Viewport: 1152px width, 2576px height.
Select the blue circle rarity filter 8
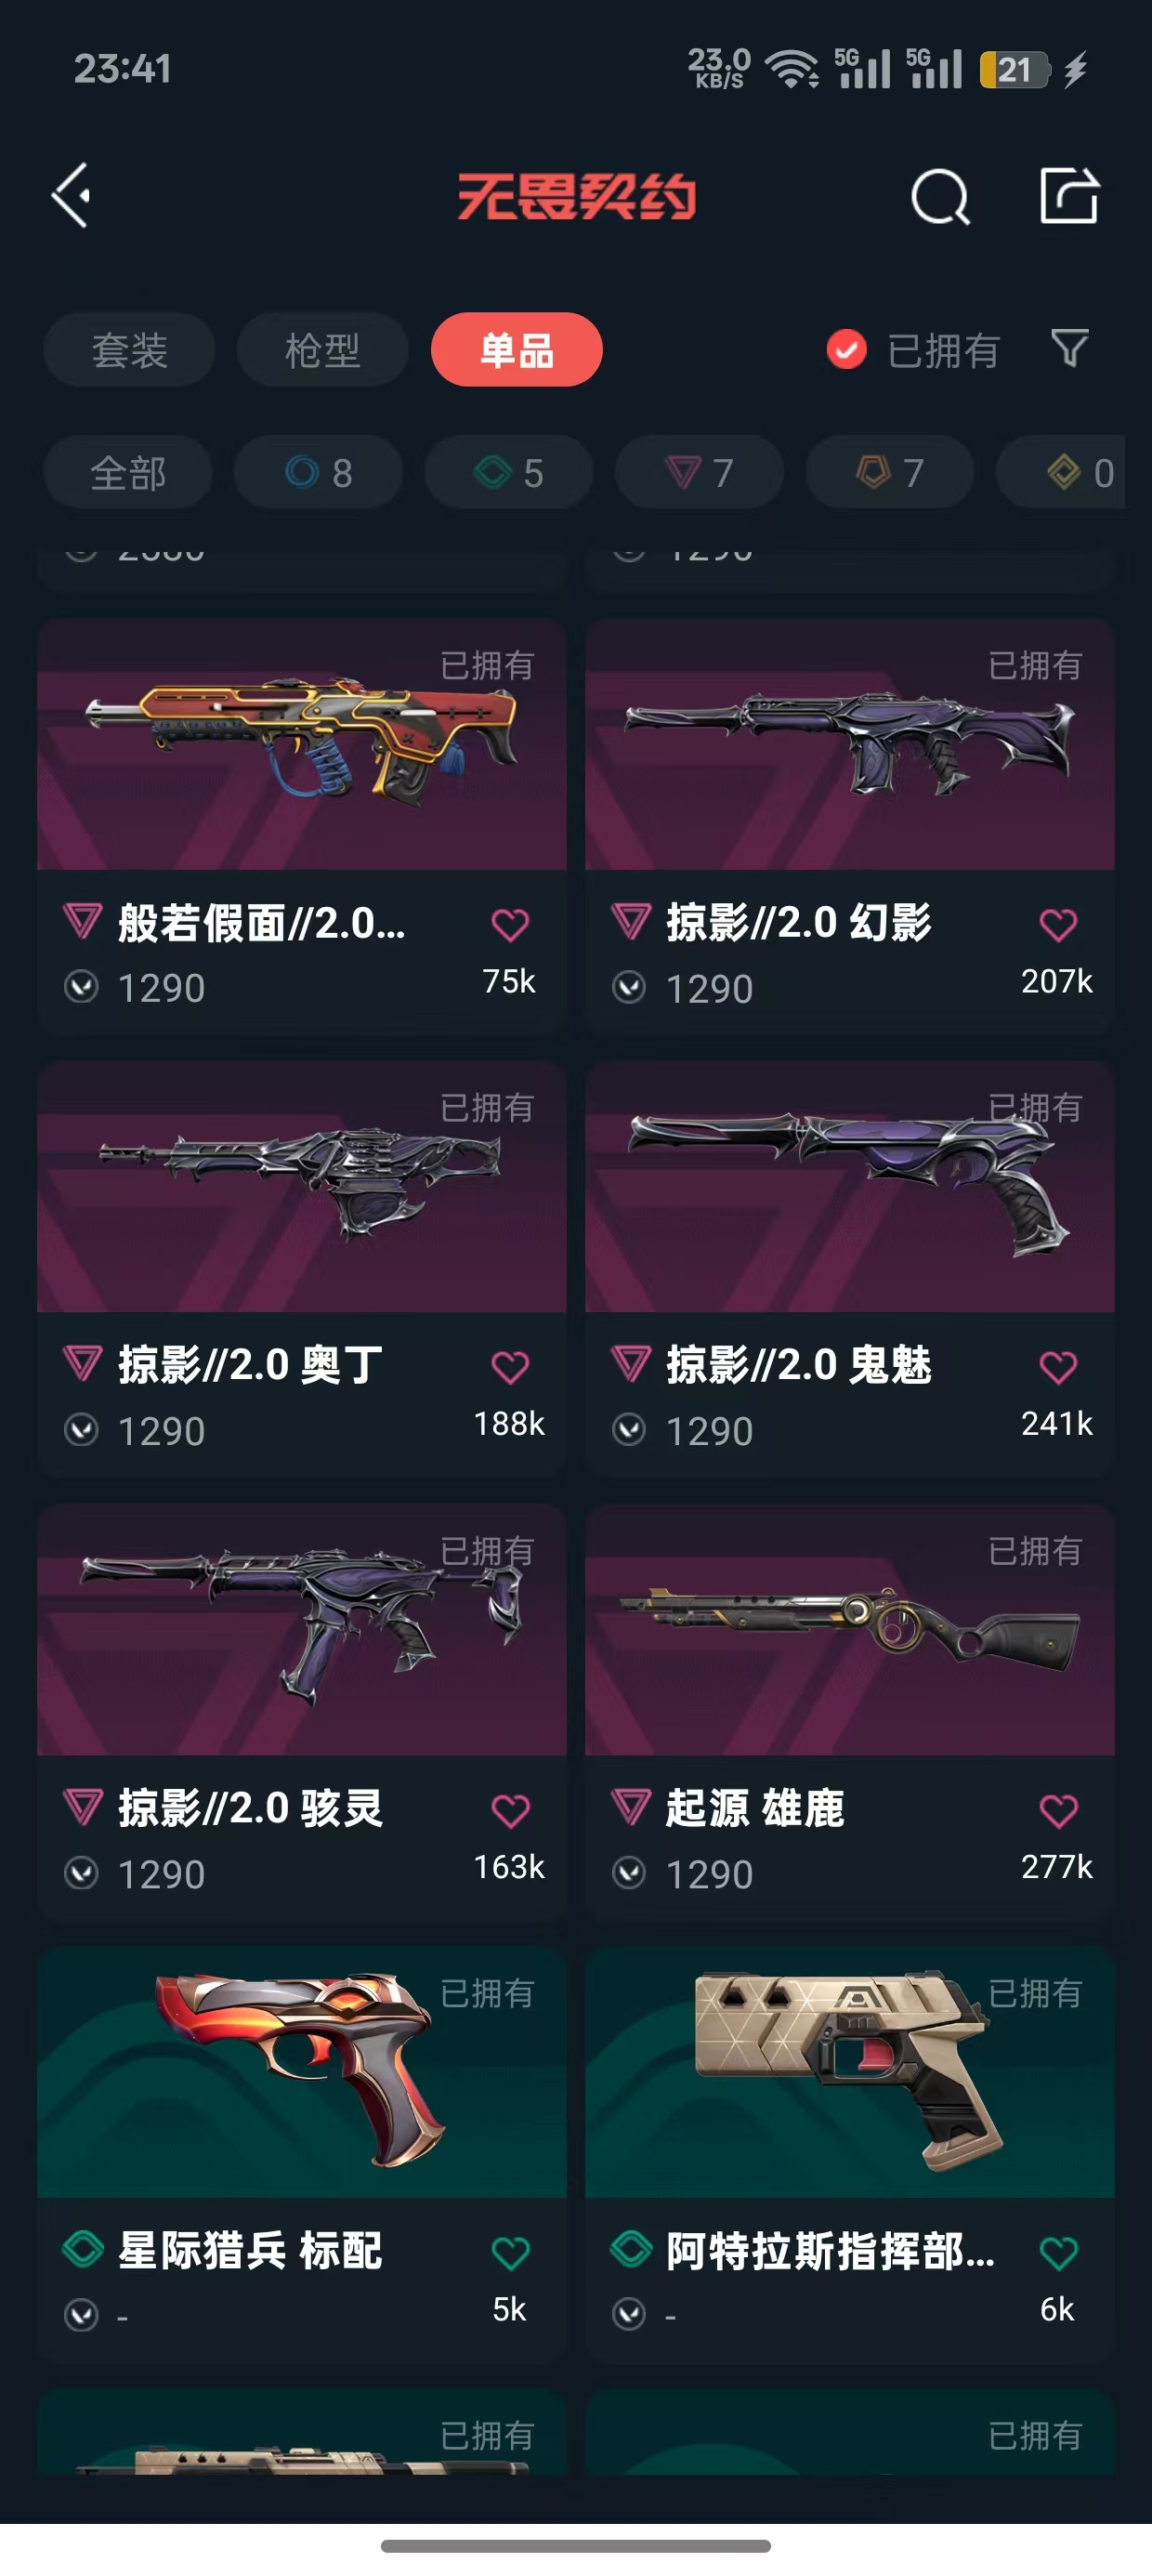point(318,472)
